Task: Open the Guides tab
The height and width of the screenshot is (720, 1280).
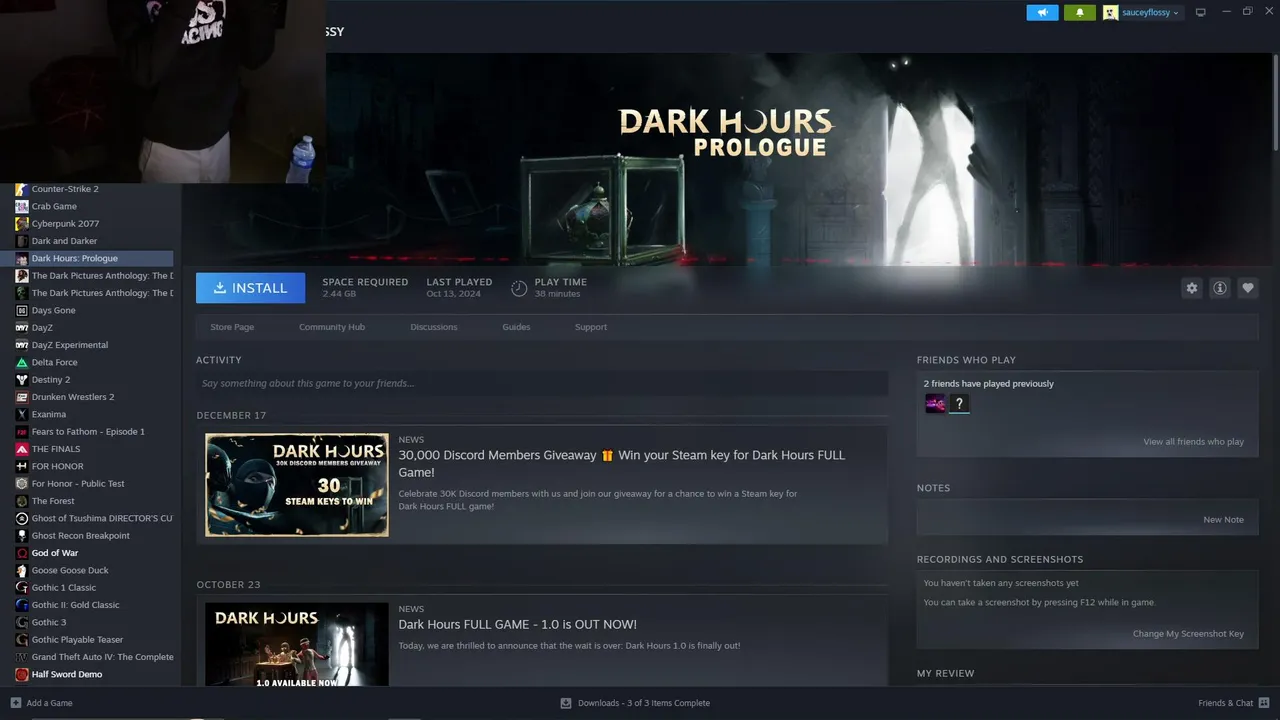Action: 516,327
